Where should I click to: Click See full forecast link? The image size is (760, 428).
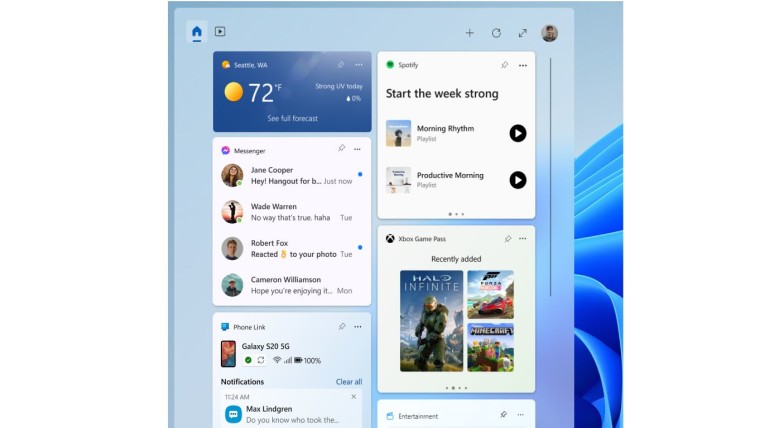click(x=292, y=118)
